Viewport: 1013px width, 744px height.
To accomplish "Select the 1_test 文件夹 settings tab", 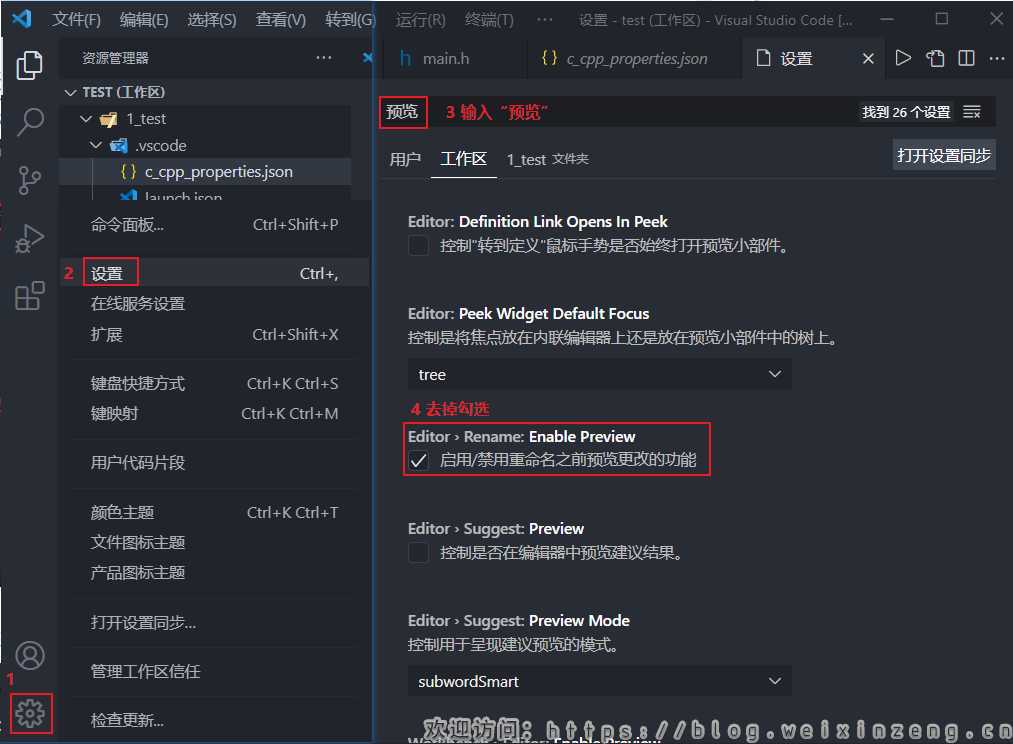I will tap(547, 159).
